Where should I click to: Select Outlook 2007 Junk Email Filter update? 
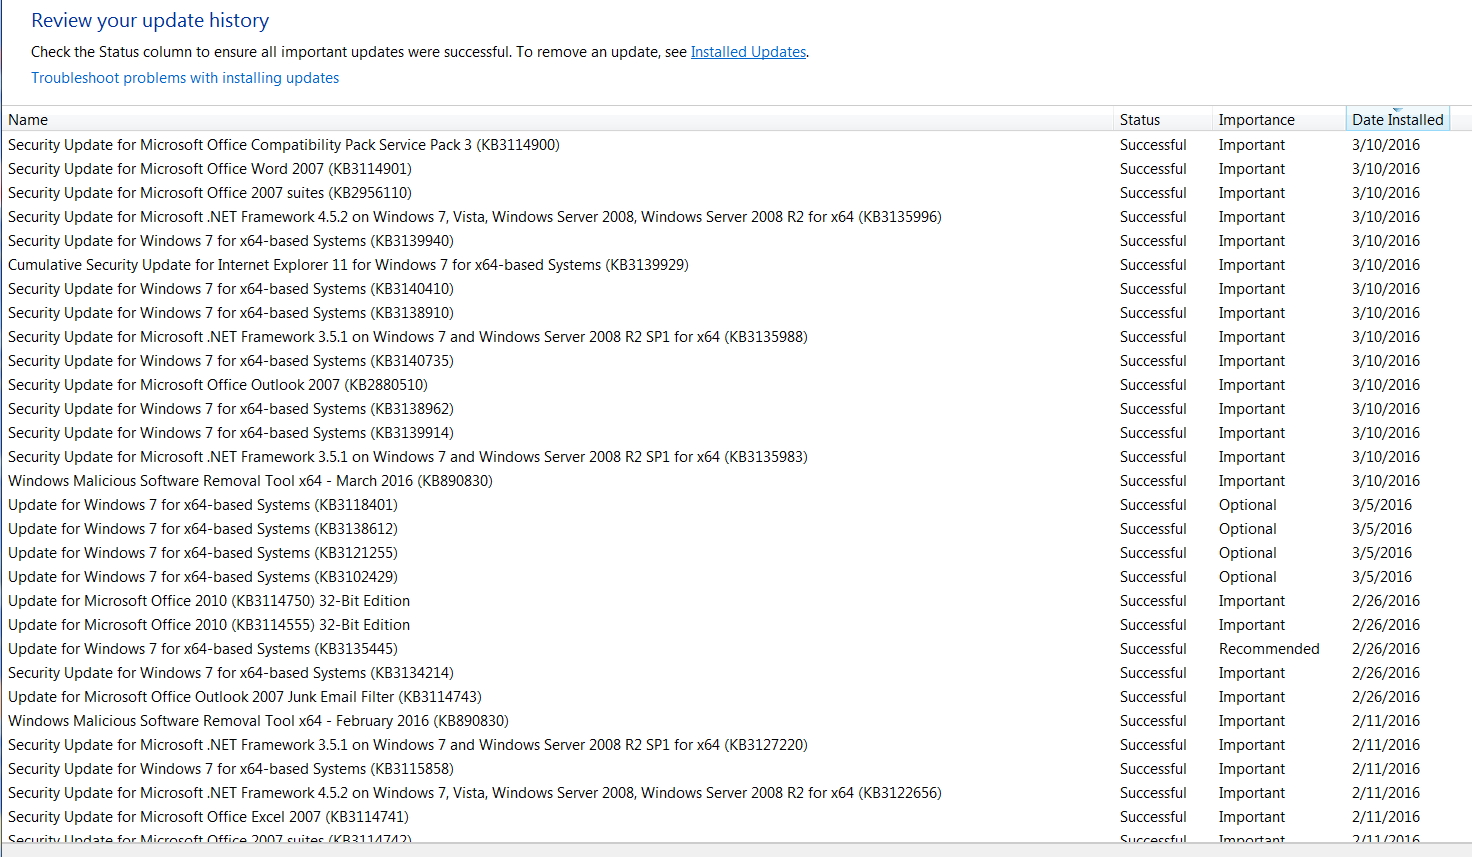click(245, 697)
